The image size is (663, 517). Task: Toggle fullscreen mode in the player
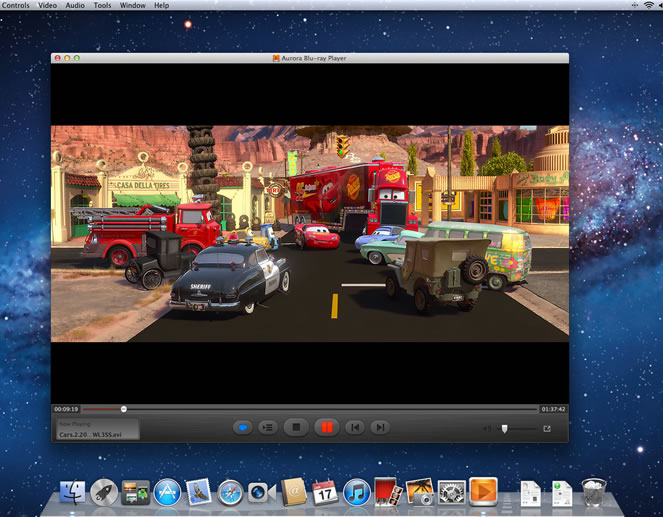click(x=547, y=428)
